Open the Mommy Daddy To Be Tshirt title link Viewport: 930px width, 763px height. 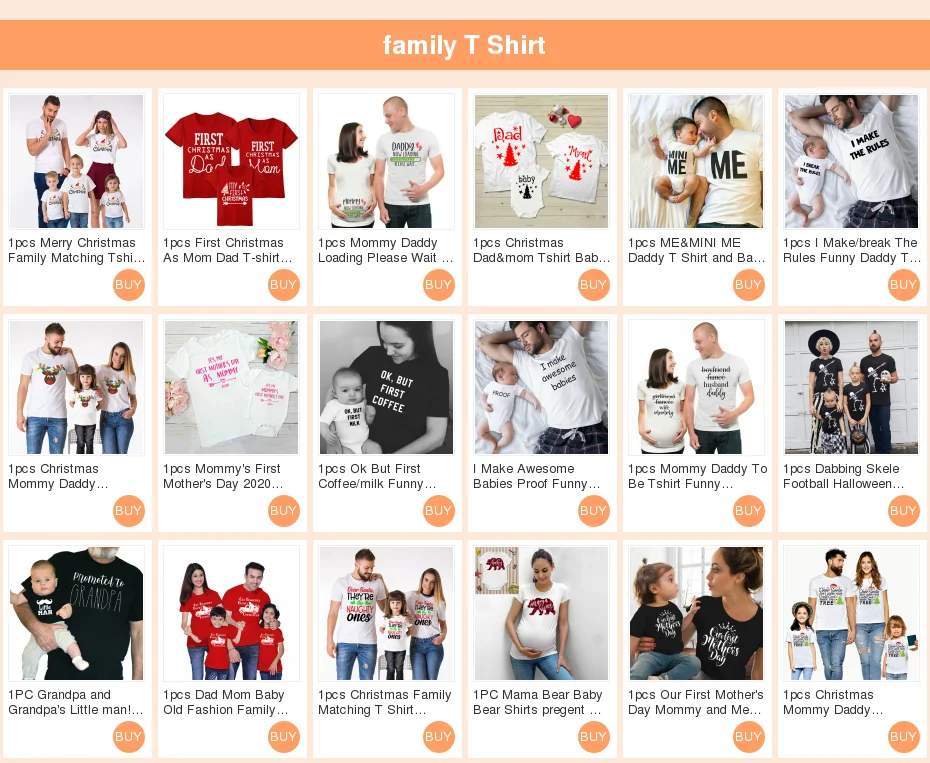click(698, 476)
